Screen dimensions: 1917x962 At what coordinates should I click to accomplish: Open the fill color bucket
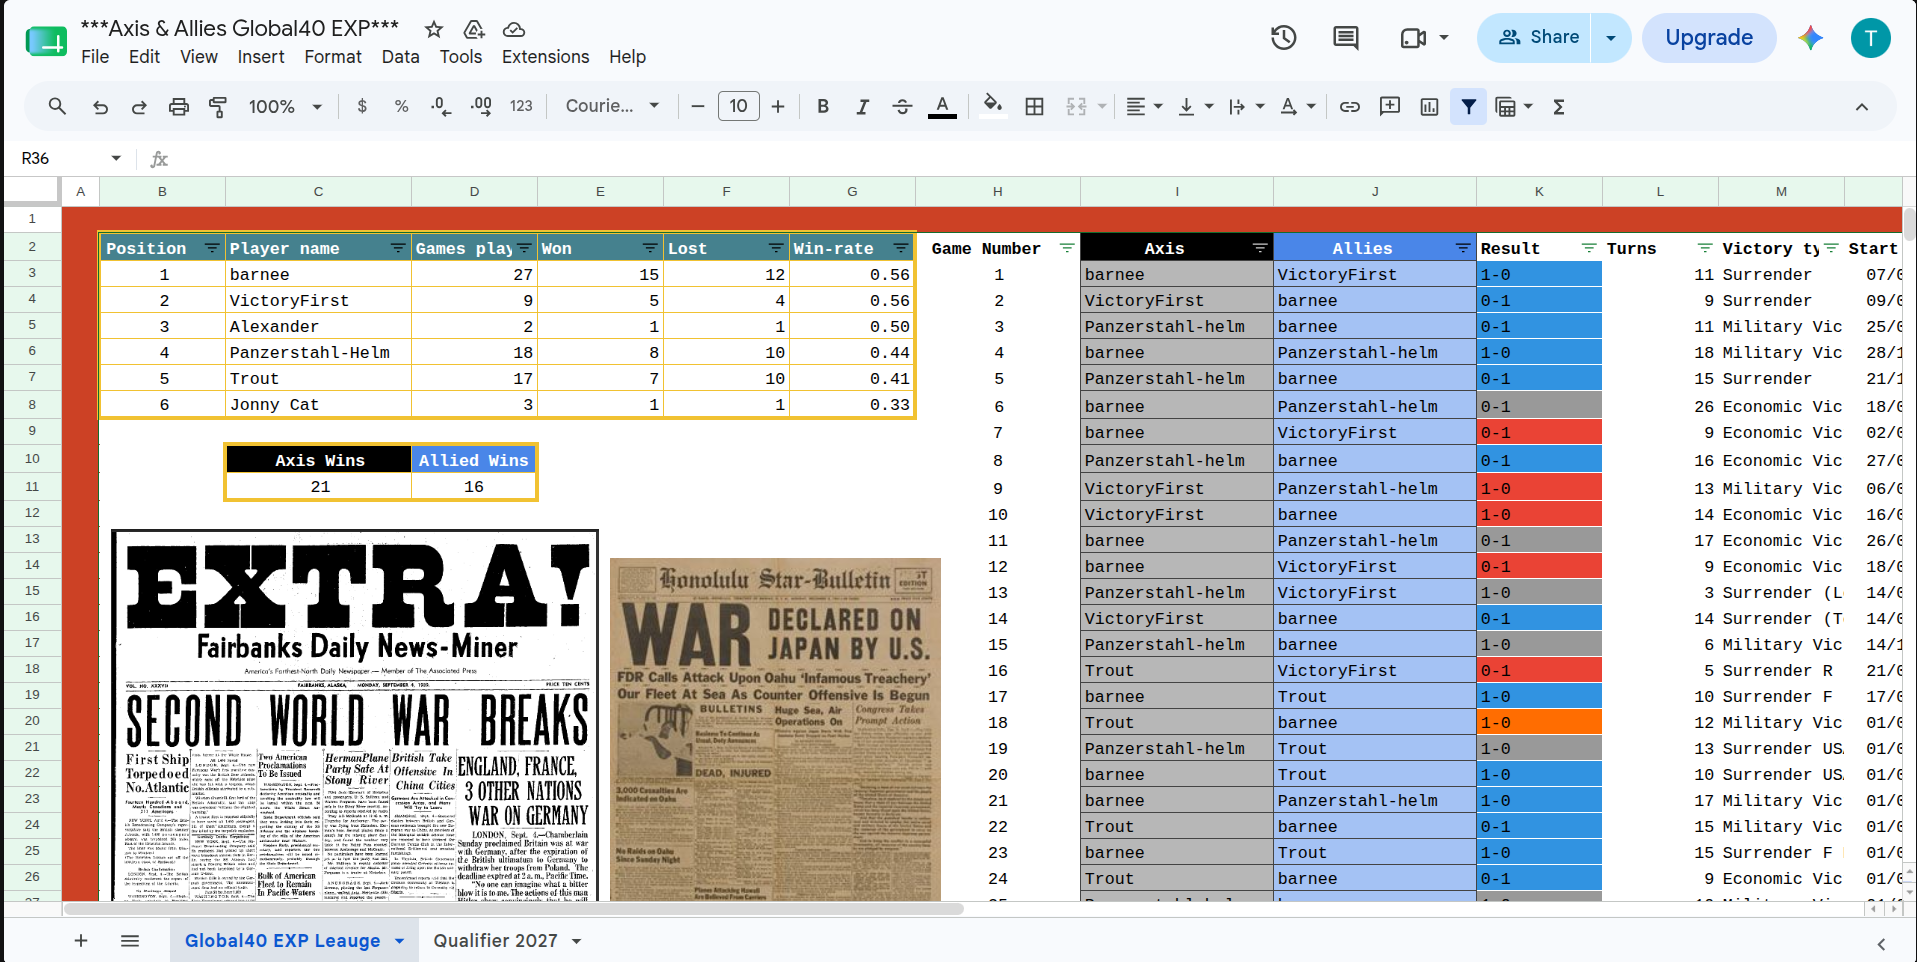coord(992,106)
